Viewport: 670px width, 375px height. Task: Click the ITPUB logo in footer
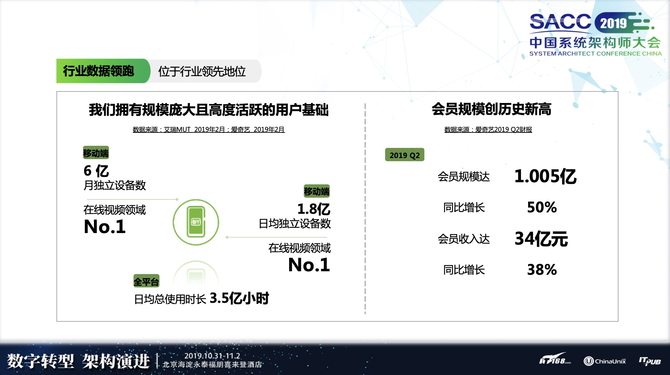tap(650, 361)
